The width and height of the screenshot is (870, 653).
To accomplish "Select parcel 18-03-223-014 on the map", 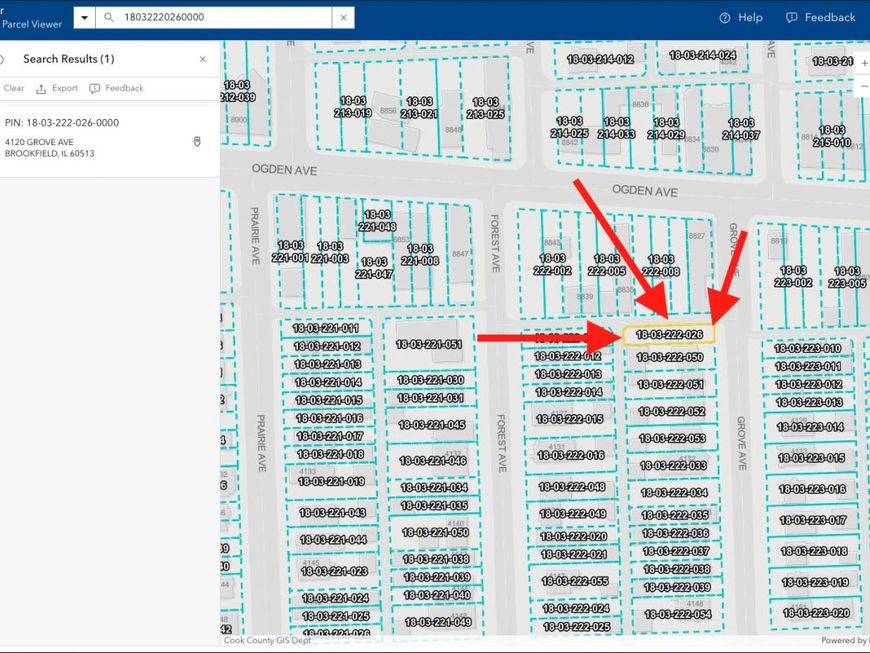I will click(811, 428).
